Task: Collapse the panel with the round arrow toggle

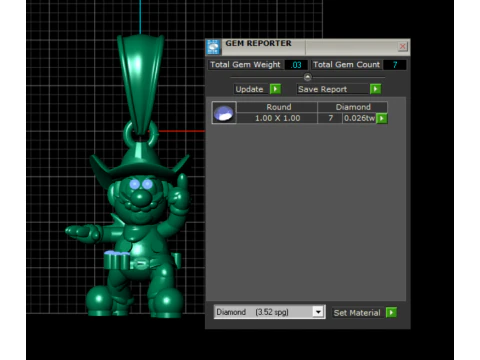Action: coord(308,77)
